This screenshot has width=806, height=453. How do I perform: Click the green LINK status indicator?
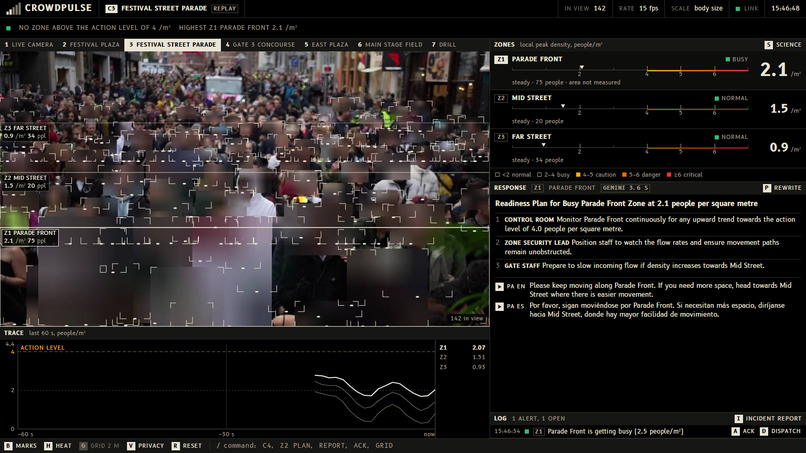click(x=747, y=9)
